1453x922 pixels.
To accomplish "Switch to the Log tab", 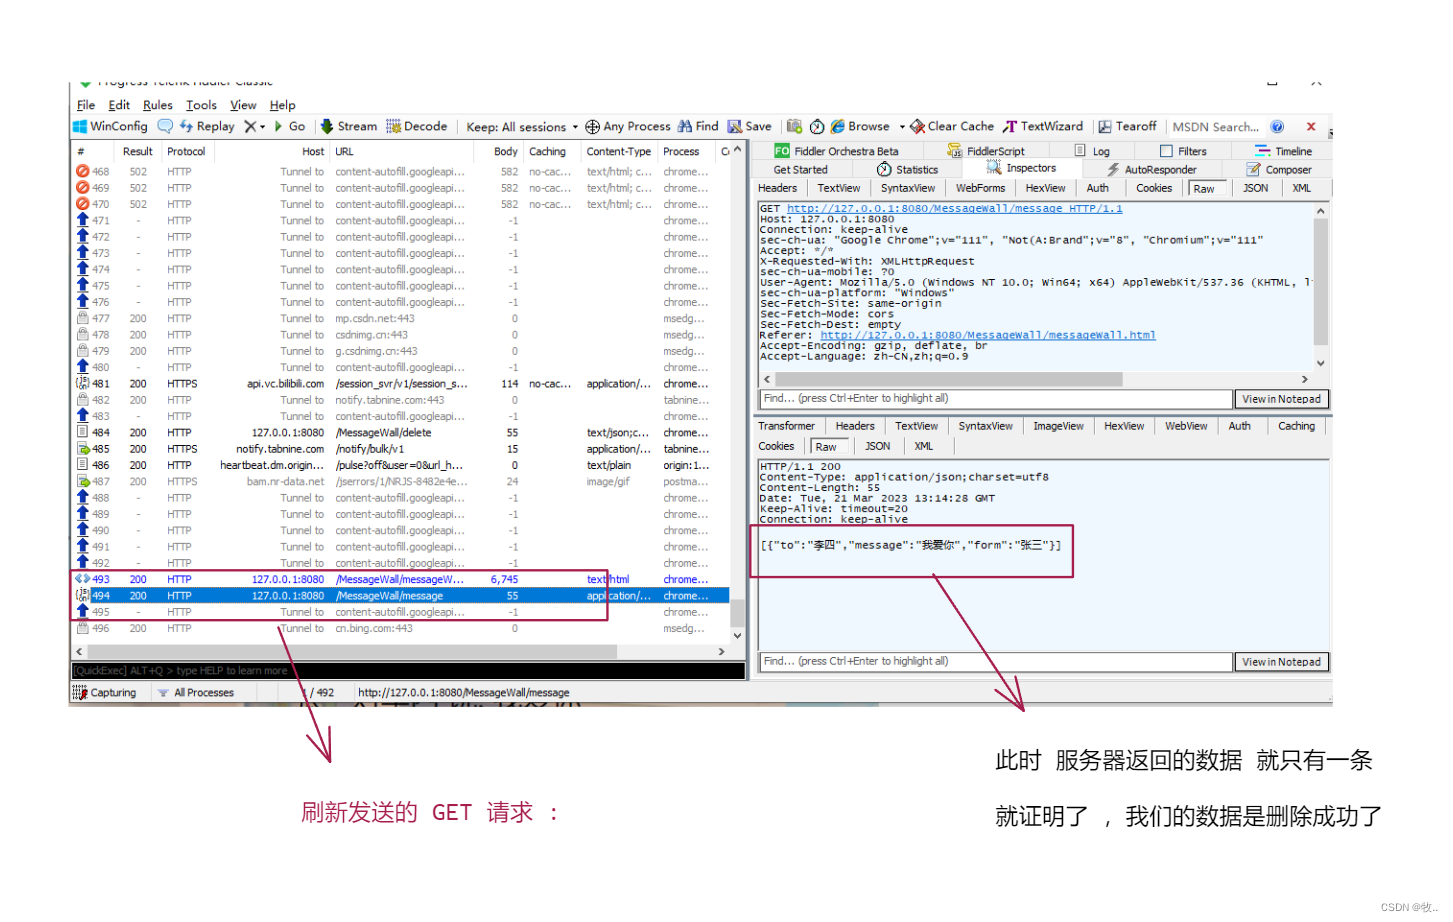I will point(1092,151).
